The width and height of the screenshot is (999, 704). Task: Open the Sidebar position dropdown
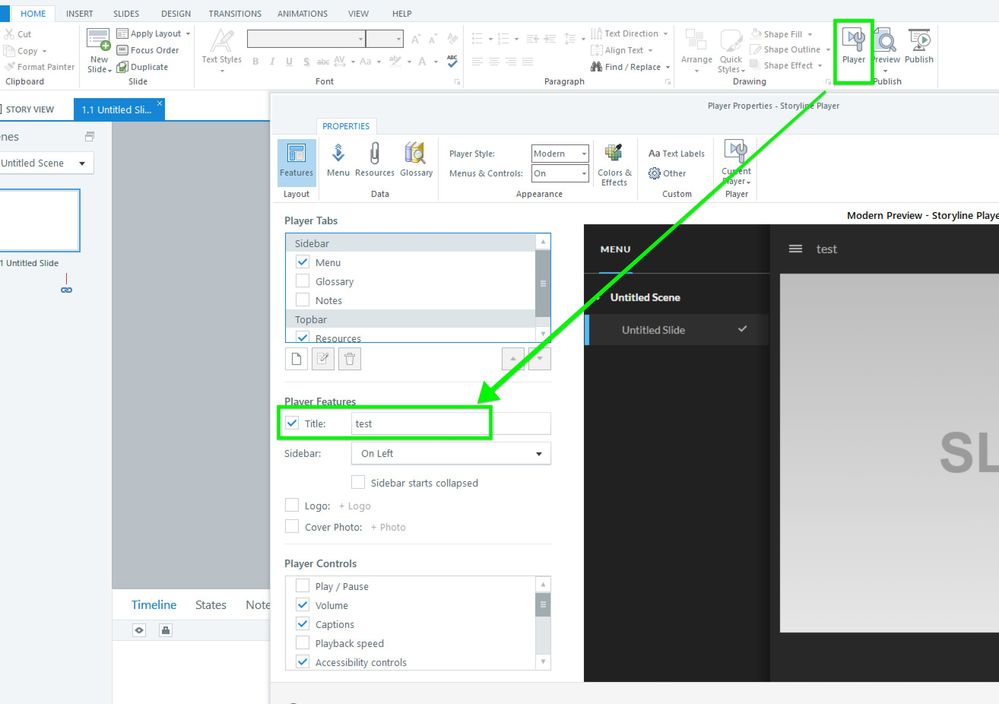point(450,454)
